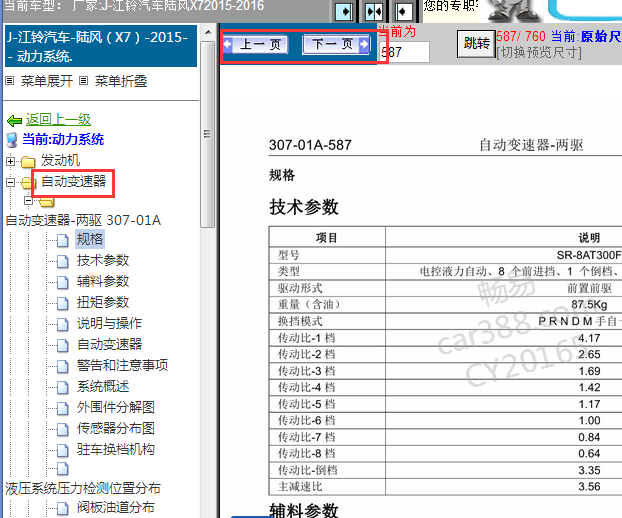Click the computer icon beside 当前:动力系统
The image size is (622, 518).
click(x=12, y=140)
